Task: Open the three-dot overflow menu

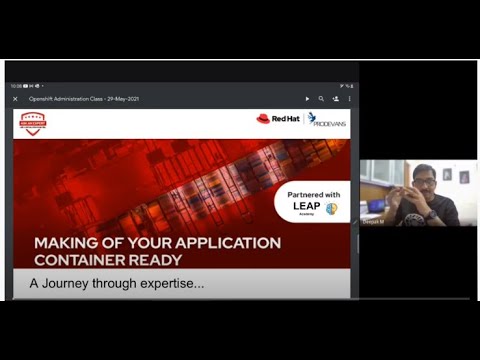Action: (x=349, y=99)
